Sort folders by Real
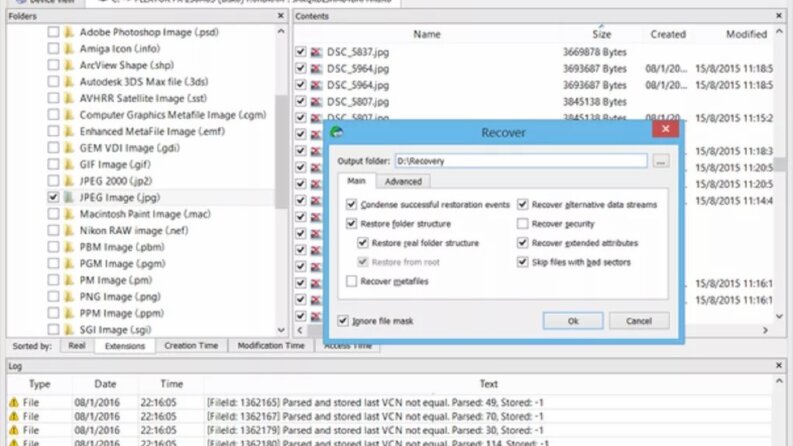This screenshot has width=793, height=446. tap(77, 345)
